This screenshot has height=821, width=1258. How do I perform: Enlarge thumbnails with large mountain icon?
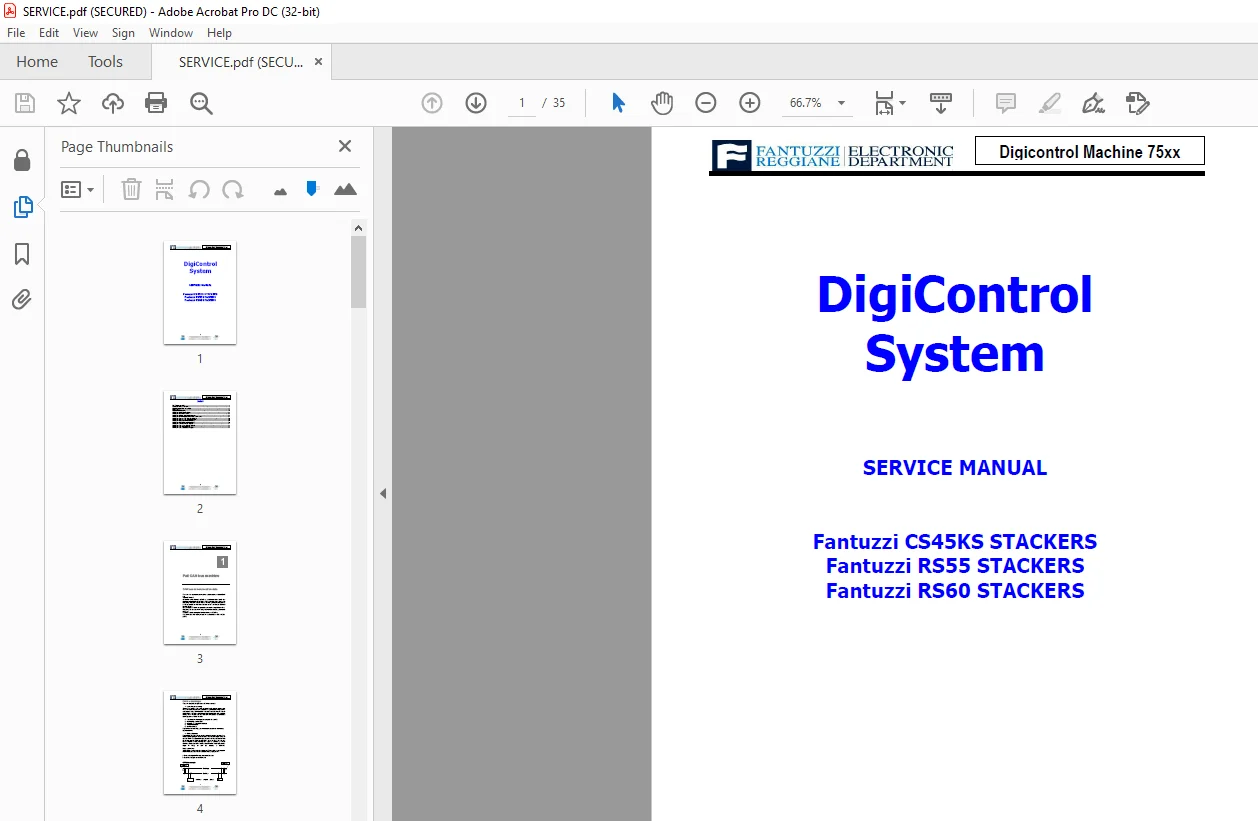(345, 189)
